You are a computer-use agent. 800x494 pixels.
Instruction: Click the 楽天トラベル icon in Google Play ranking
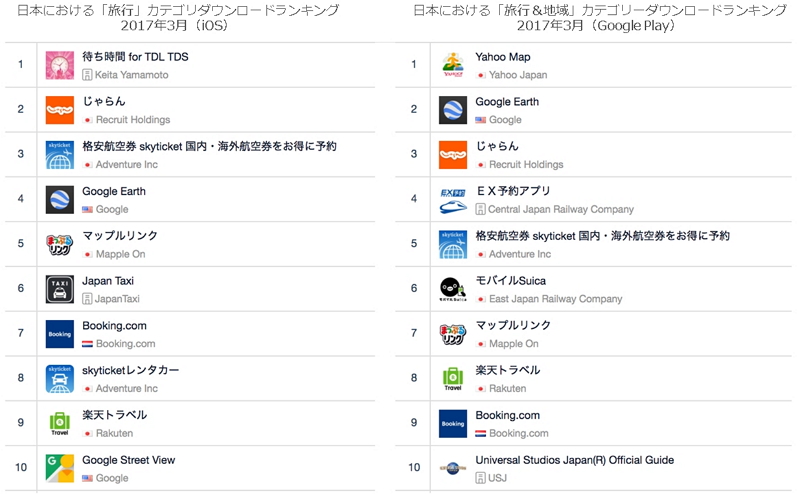[x=453, y=379]
